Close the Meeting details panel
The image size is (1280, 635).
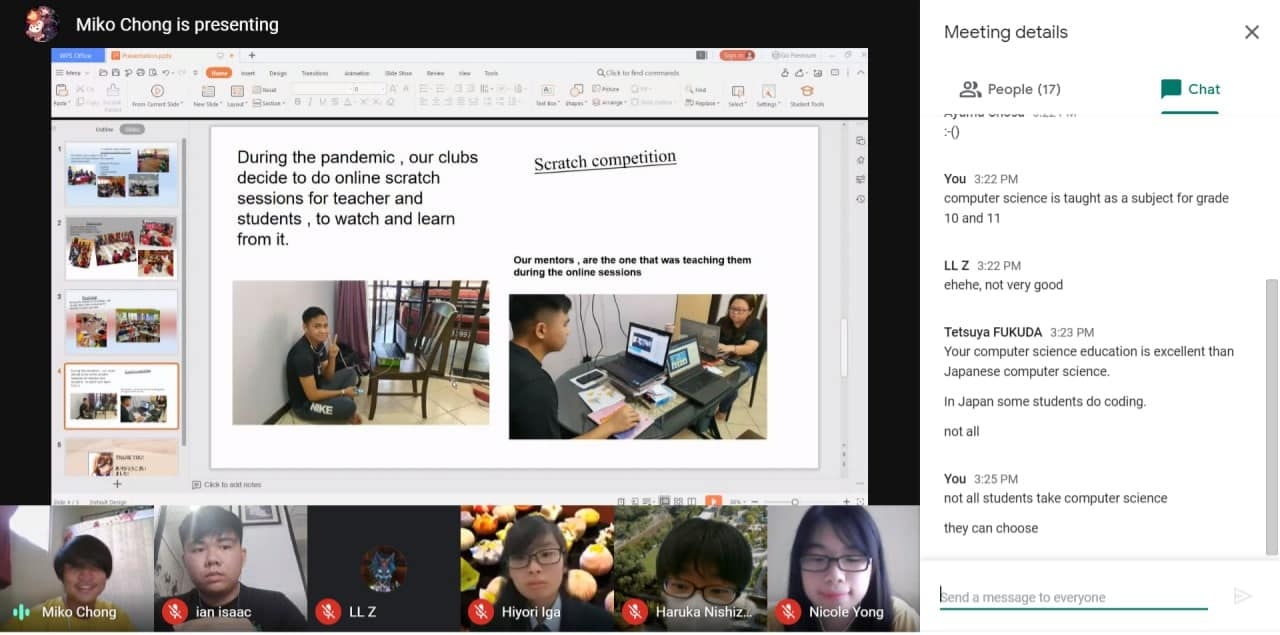tap(1251, 32)
